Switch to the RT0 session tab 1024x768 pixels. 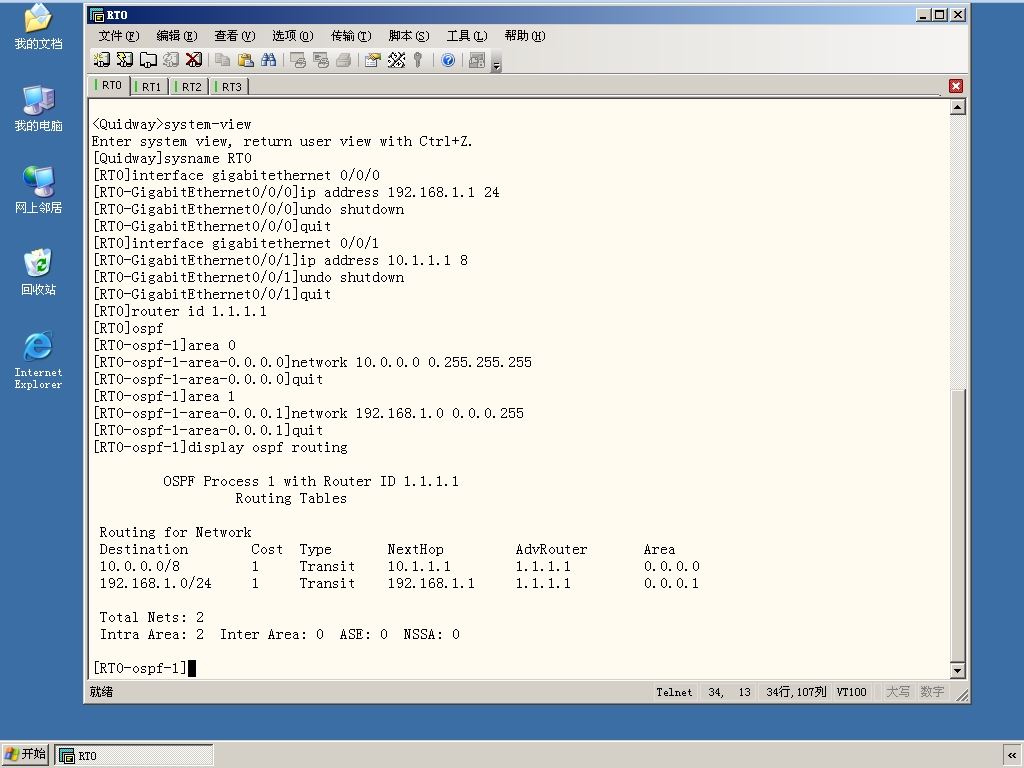(109, 86)
